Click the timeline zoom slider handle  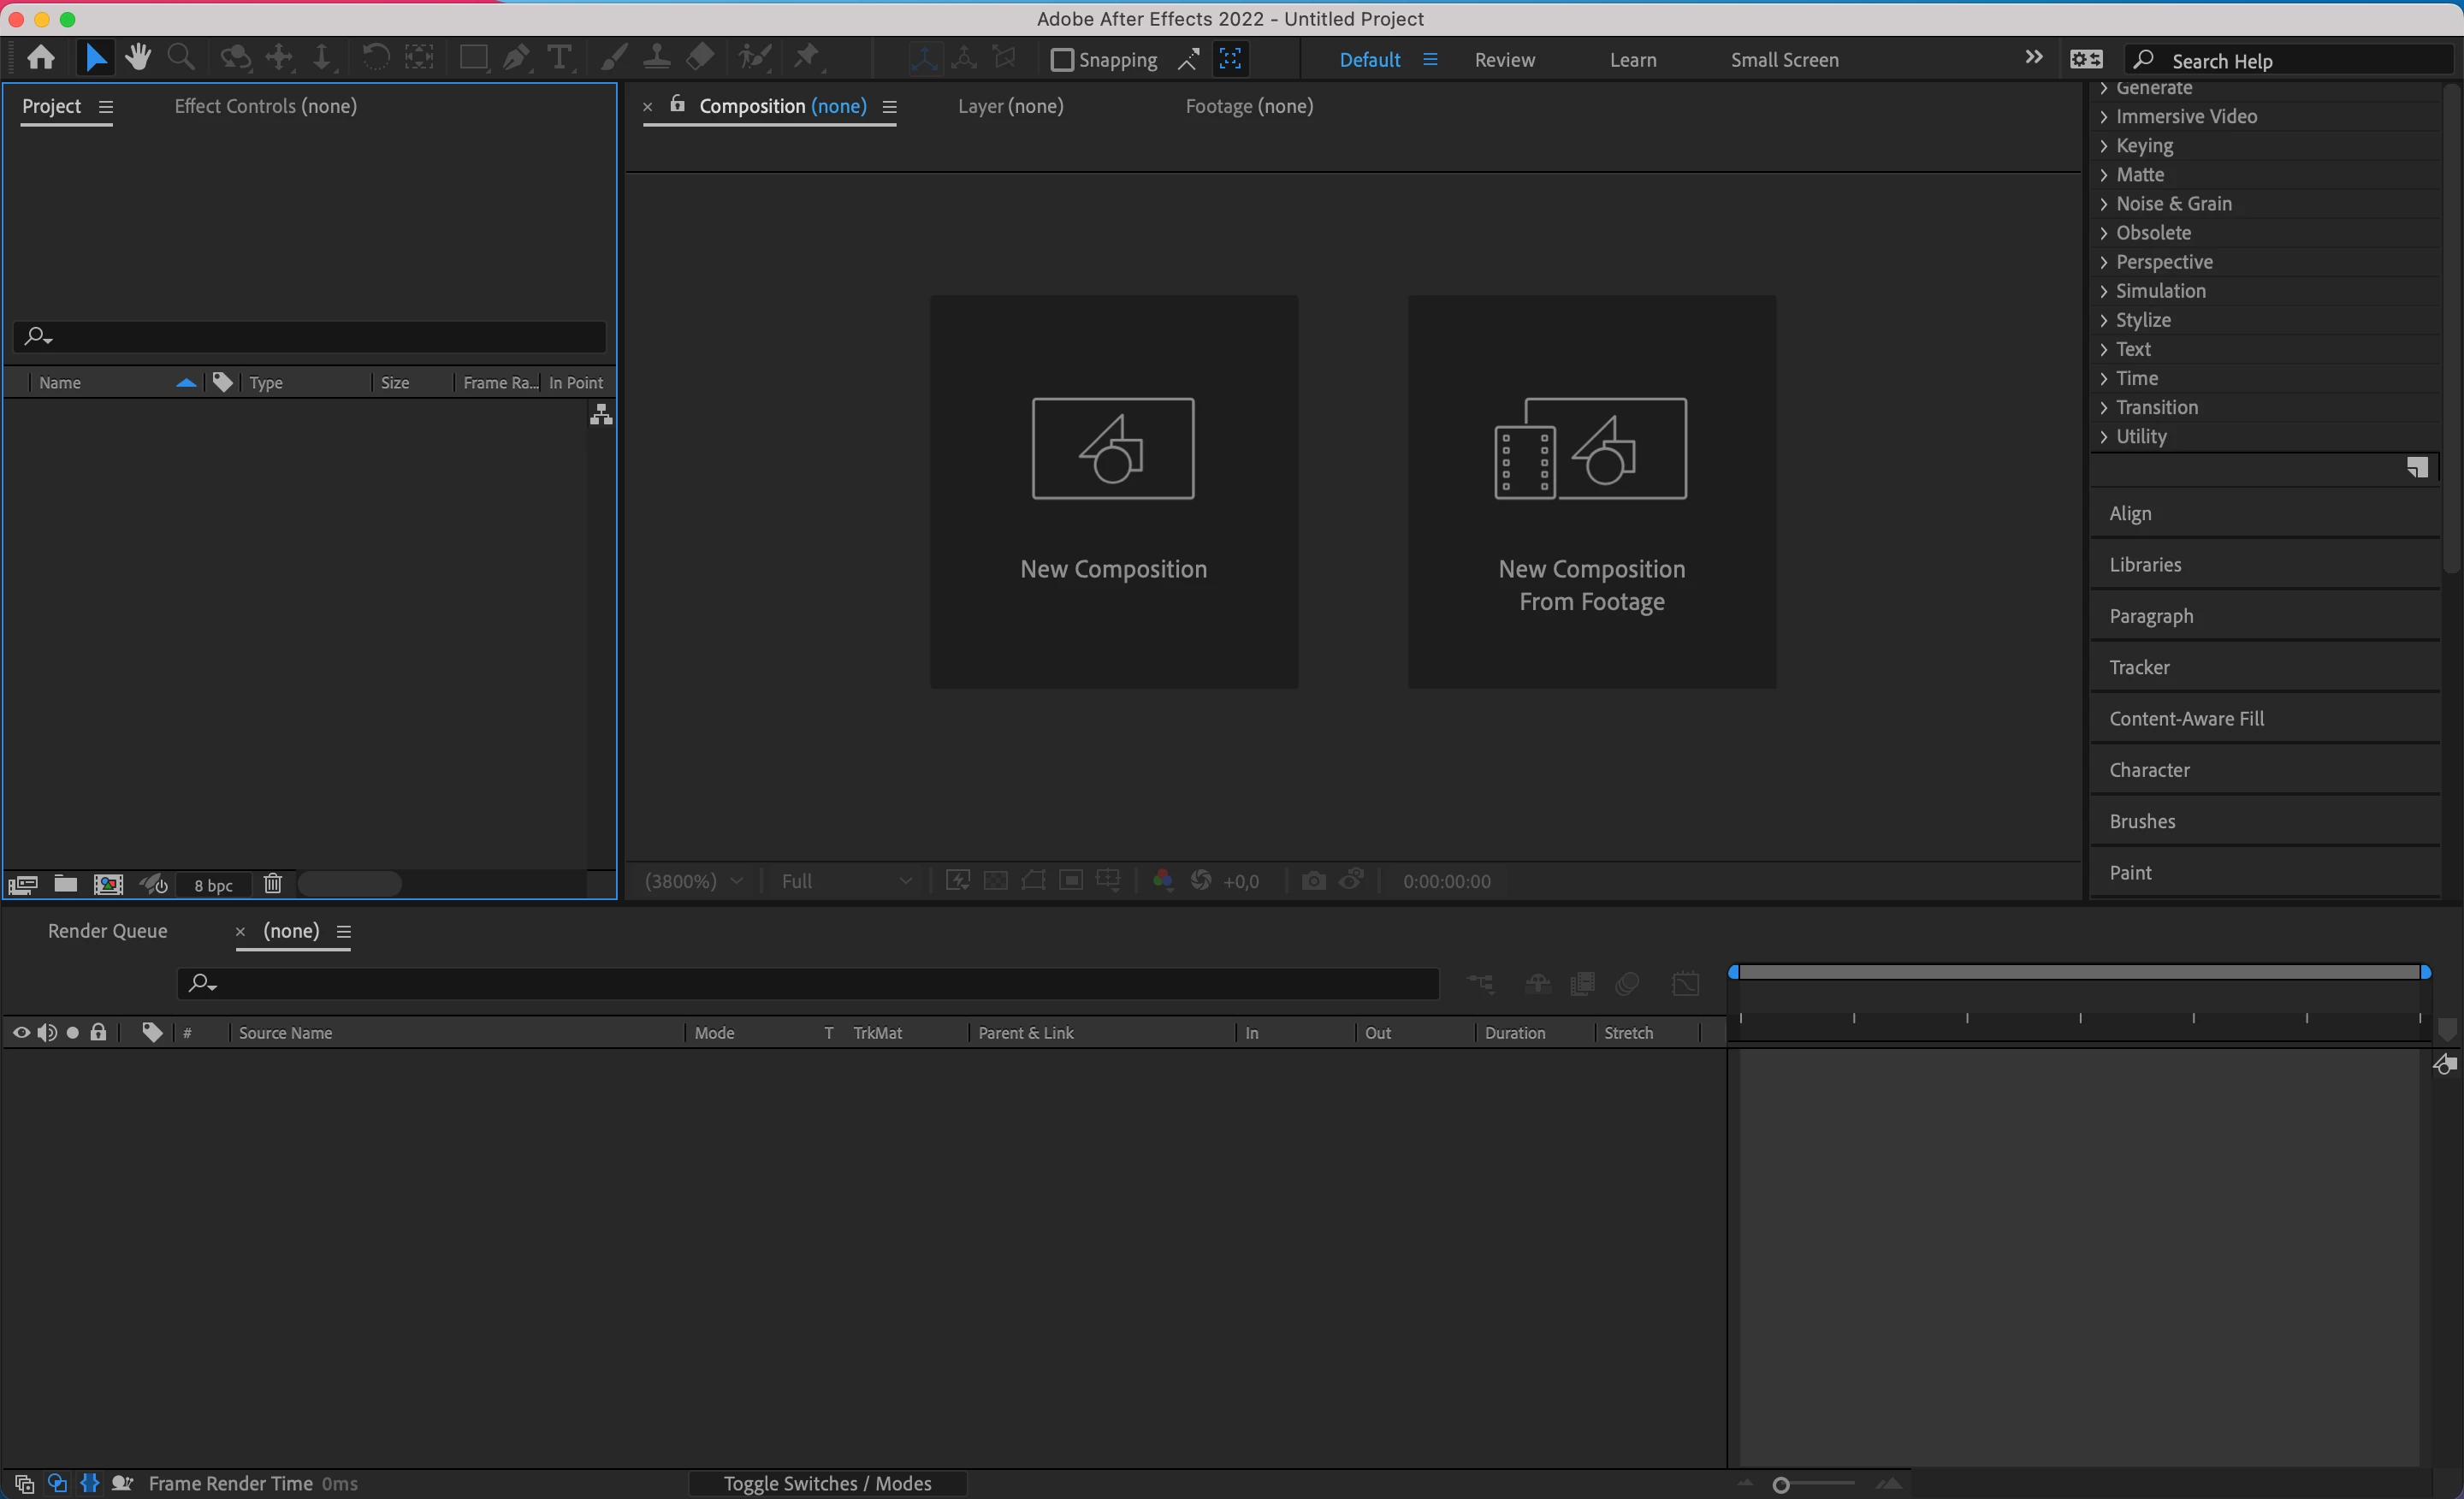[x=1780, y=1484]
